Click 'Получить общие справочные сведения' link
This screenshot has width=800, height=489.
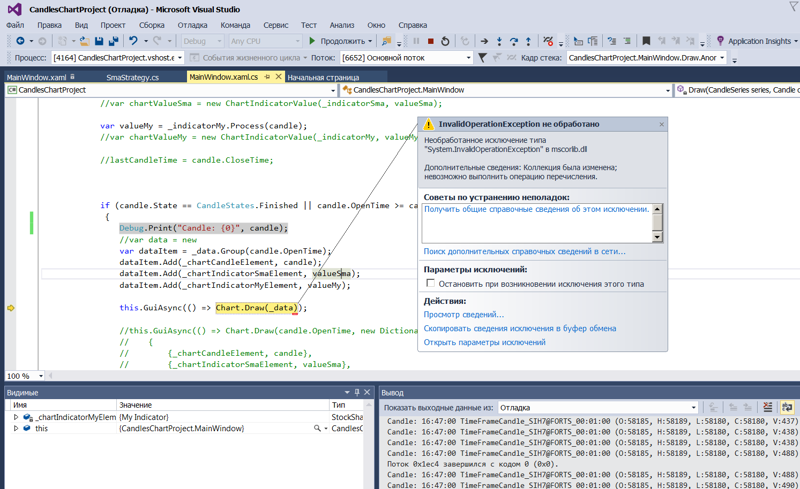click(x=536, y=209)
